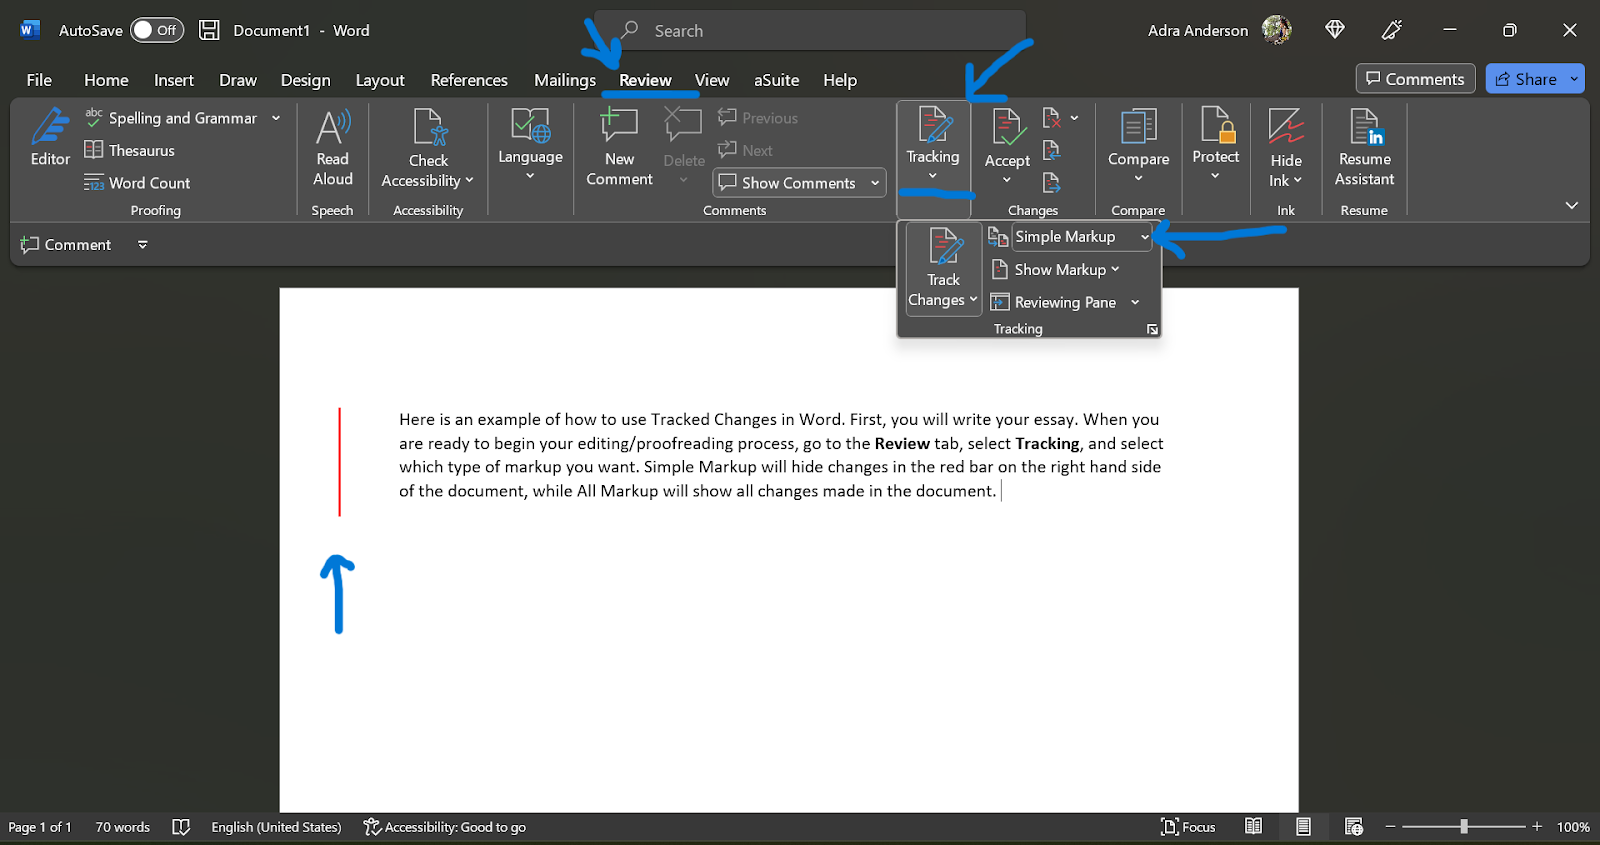Click the pen icon next to the diamond
1600x845 pixels.
click(x=1391, y=30)
